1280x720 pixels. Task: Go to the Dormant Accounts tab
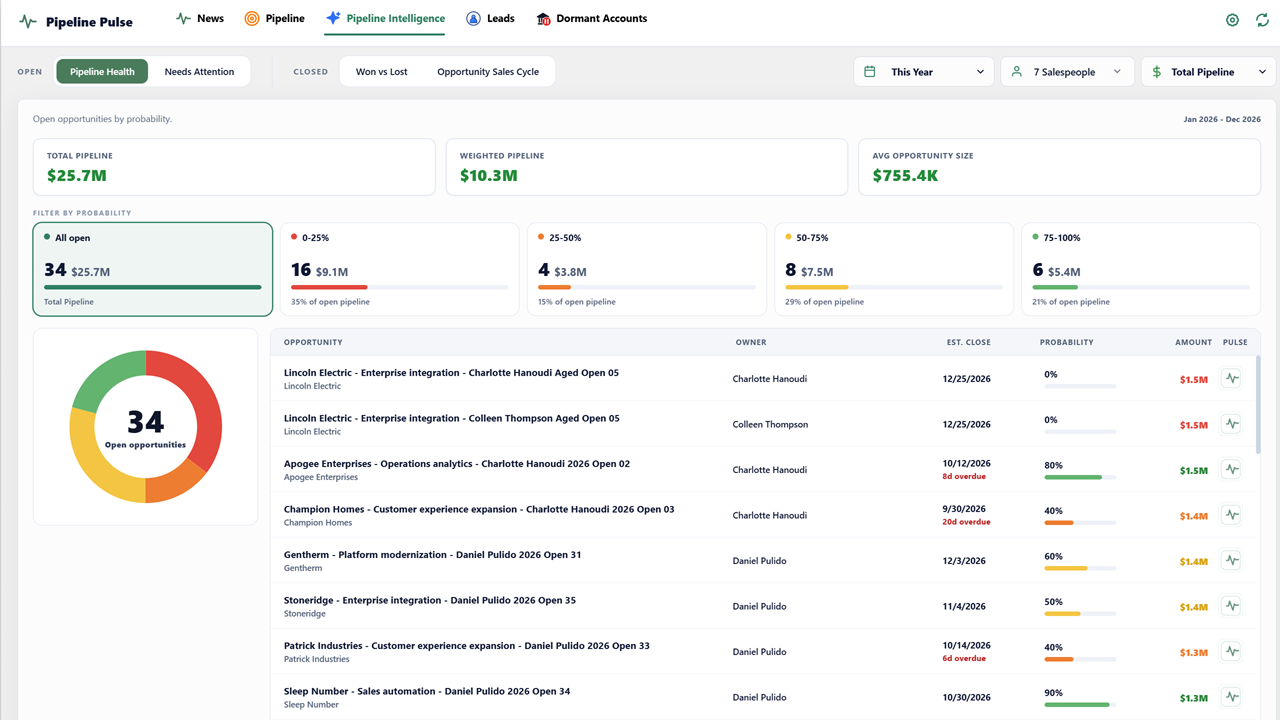click(592, 18)
